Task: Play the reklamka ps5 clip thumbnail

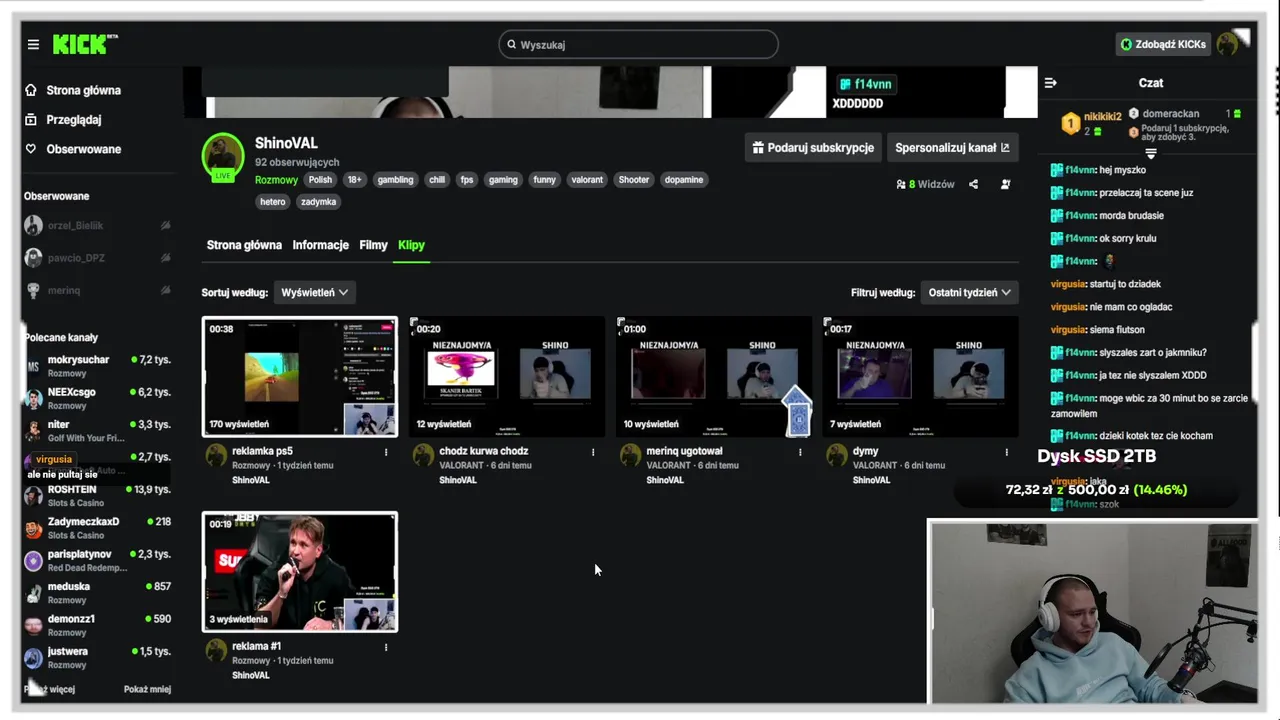Action: pos(300,377)
